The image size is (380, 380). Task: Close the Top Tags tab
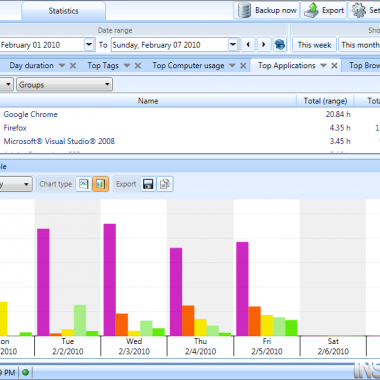(138, 66)
